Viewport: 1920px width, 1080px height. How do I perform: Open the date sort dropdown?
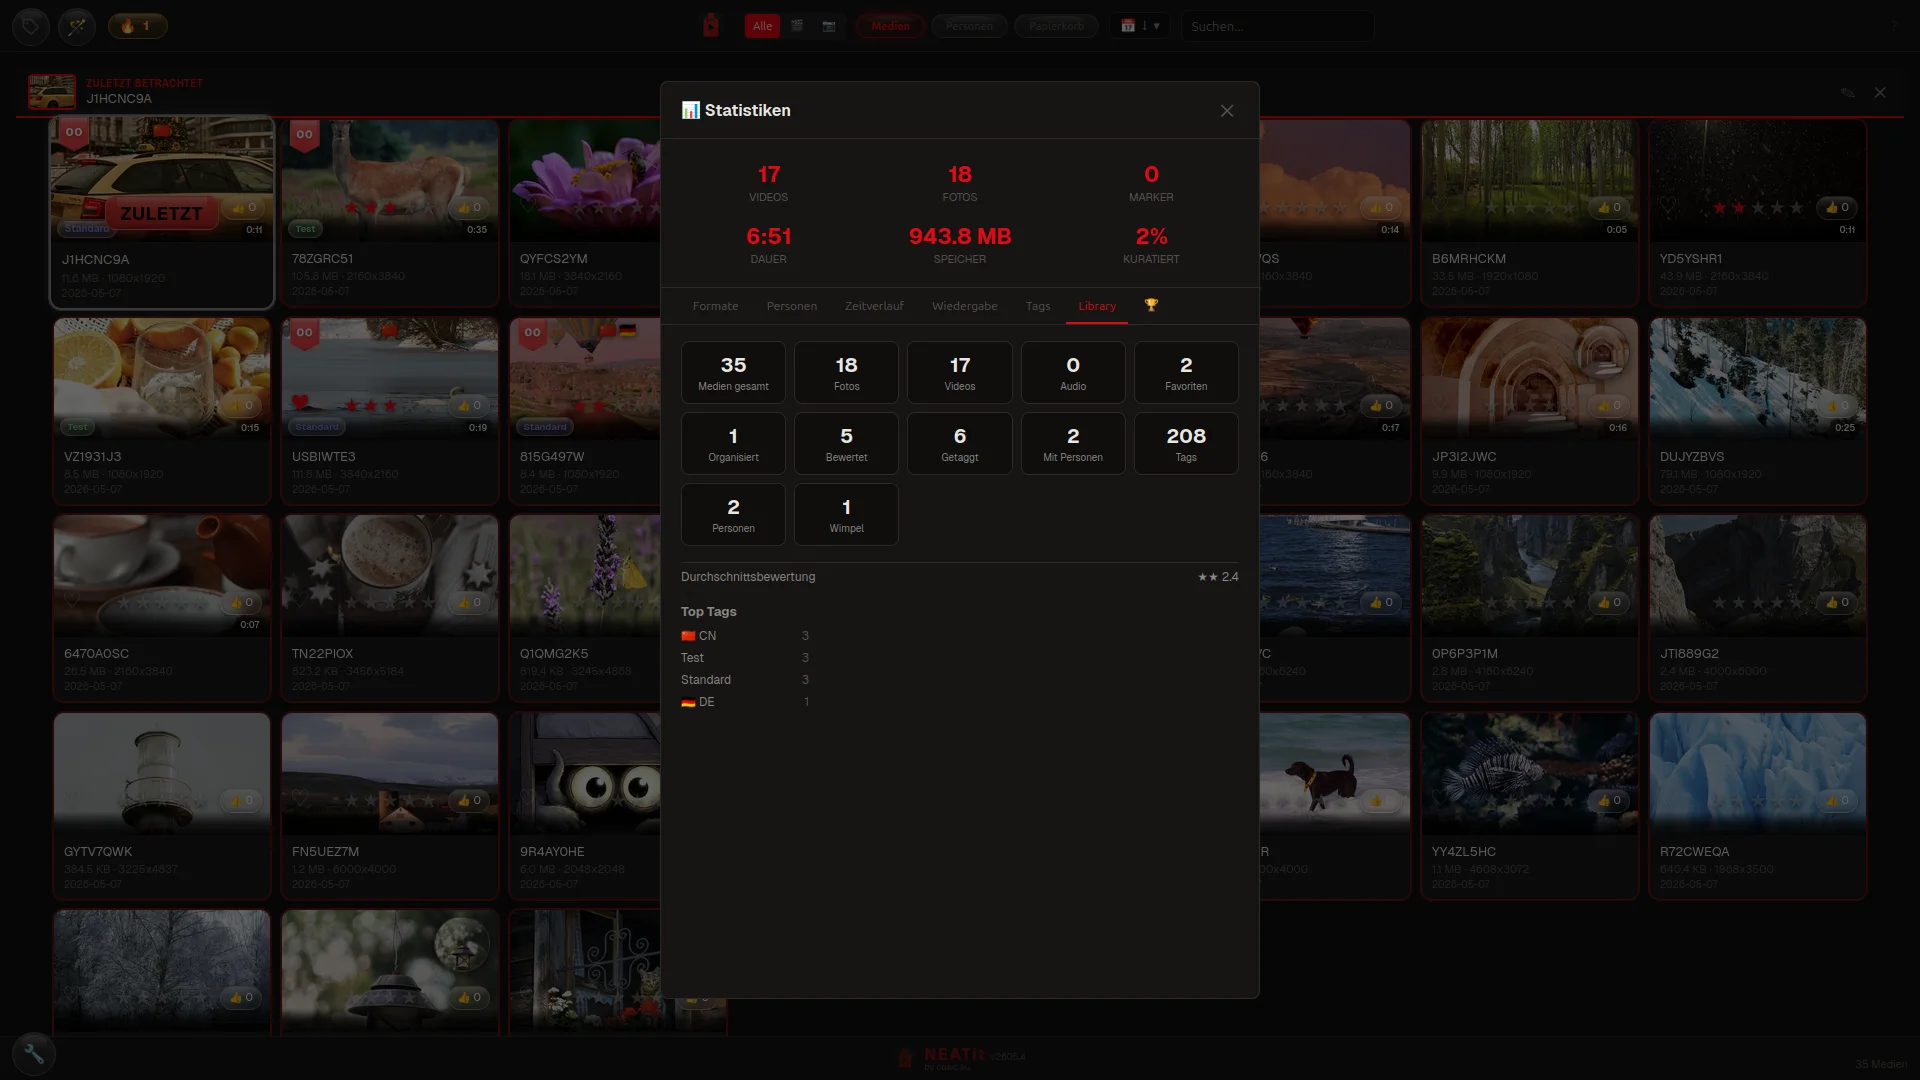pos(1140,26)
